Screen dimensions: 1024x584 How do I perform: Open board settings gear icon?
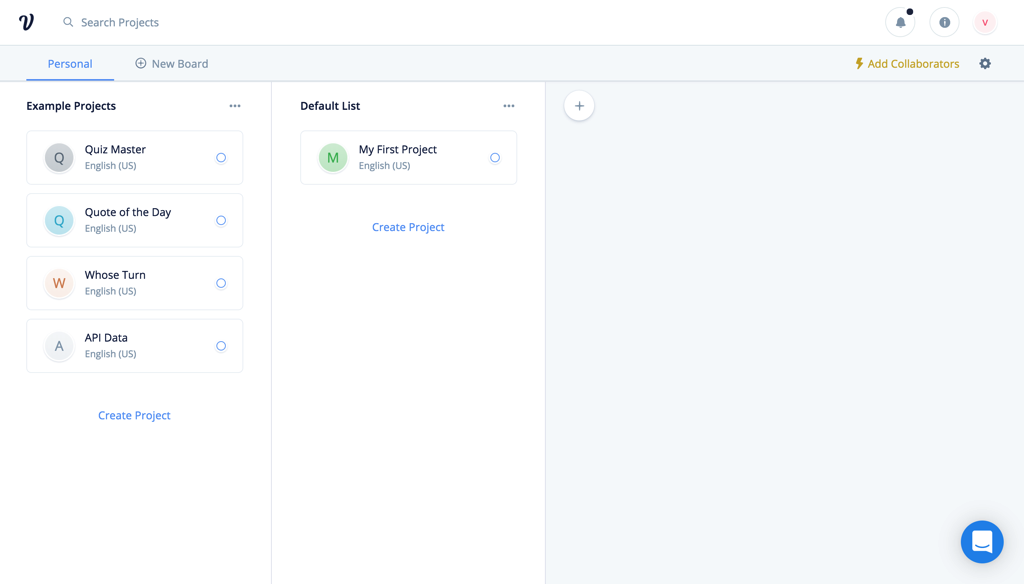[985, 64]
